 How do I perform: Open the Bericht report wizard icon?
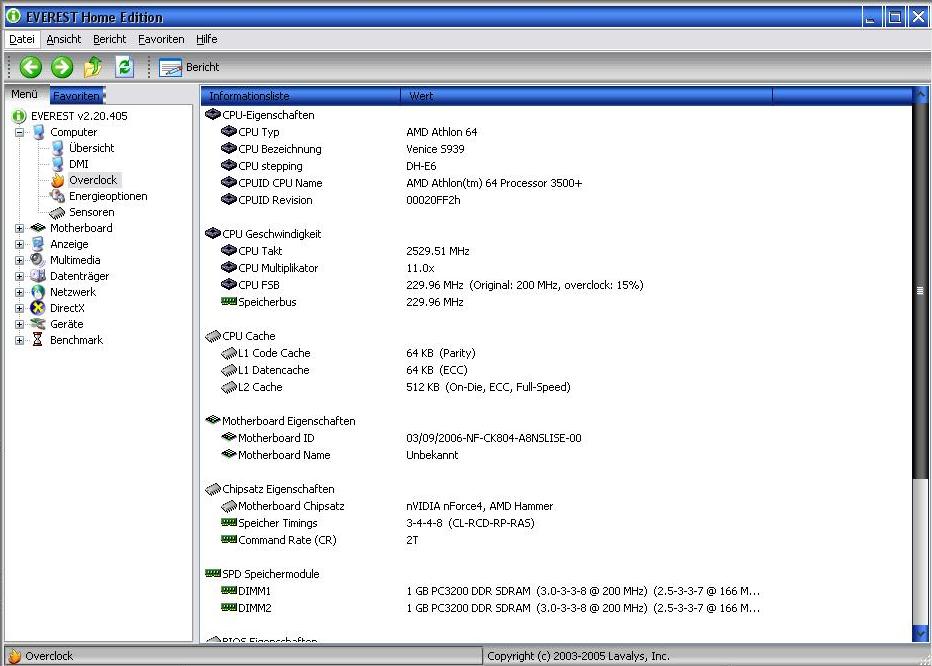coord(170,68)
